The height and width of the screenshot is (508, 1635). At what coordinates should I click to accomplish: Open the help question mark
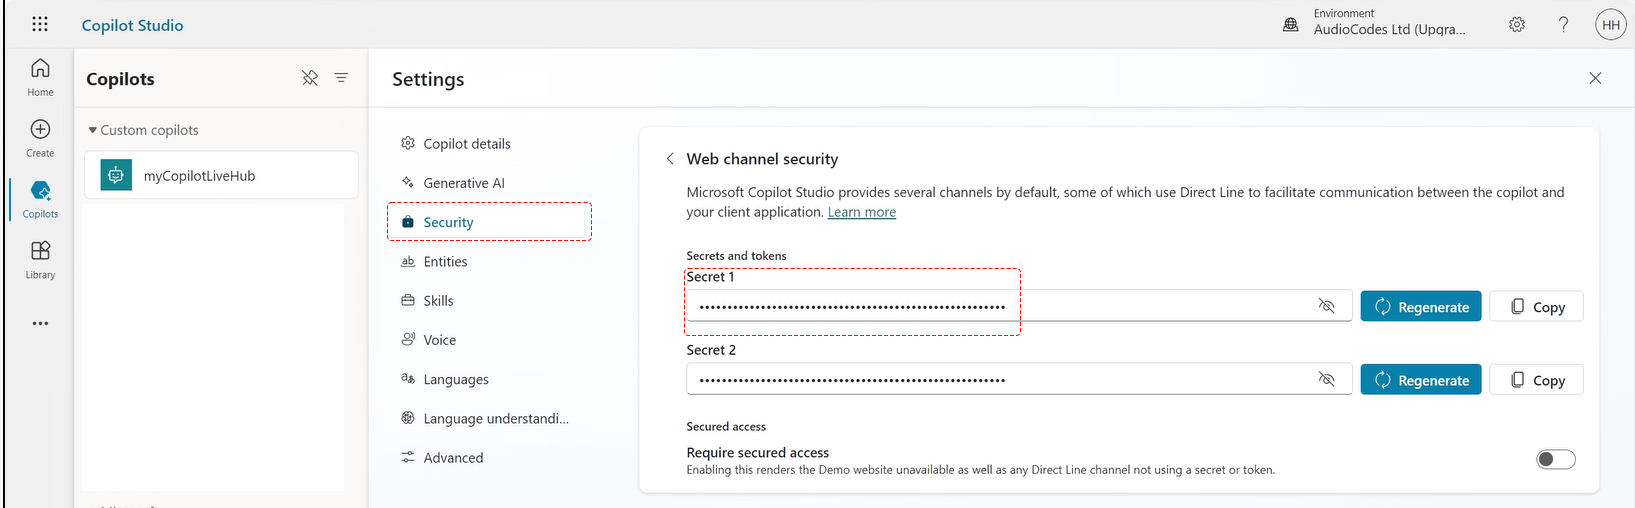1564,24
